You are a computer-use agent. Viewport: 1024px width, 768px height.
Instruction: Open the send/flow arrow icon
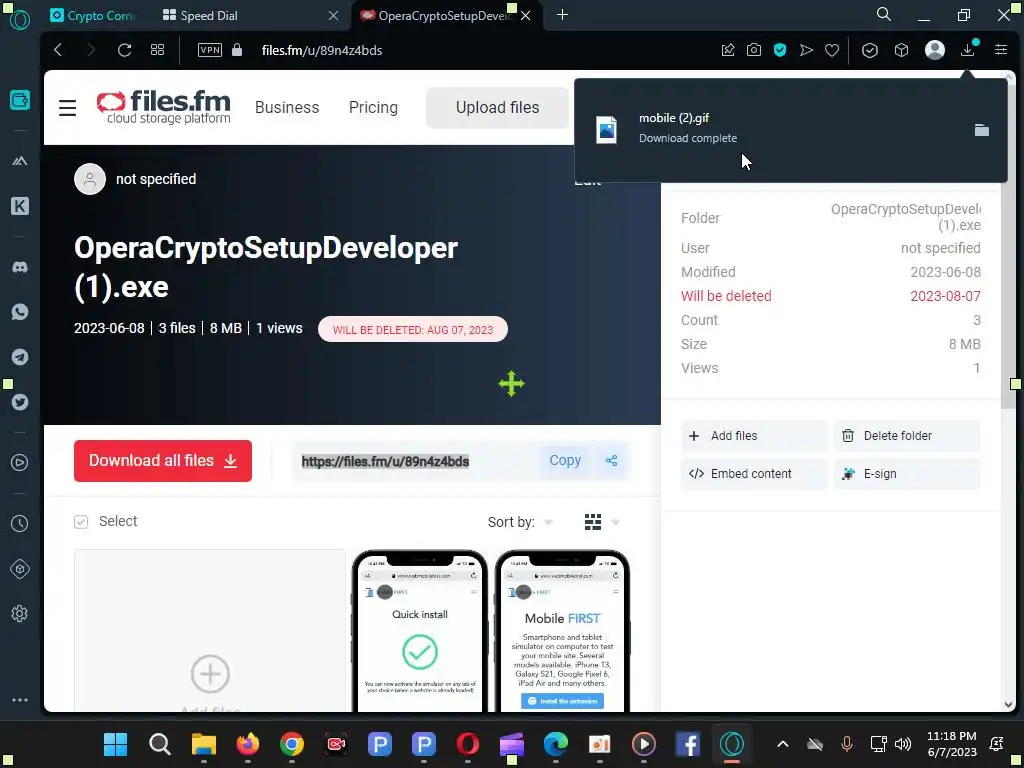click(806, 50)
